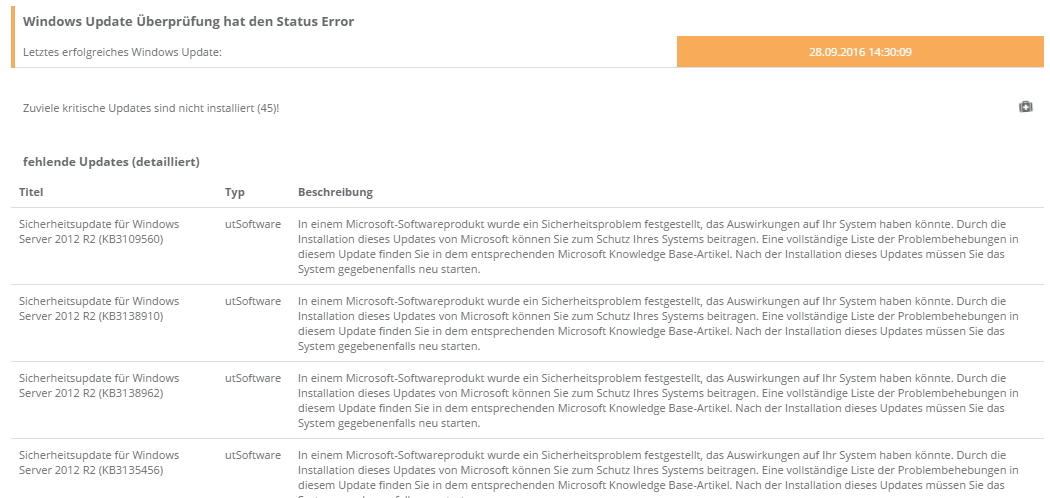Viewport: 1050px width, 498px height.
Task: Select the KB3138910 update title
Action: tap(99, 308)
